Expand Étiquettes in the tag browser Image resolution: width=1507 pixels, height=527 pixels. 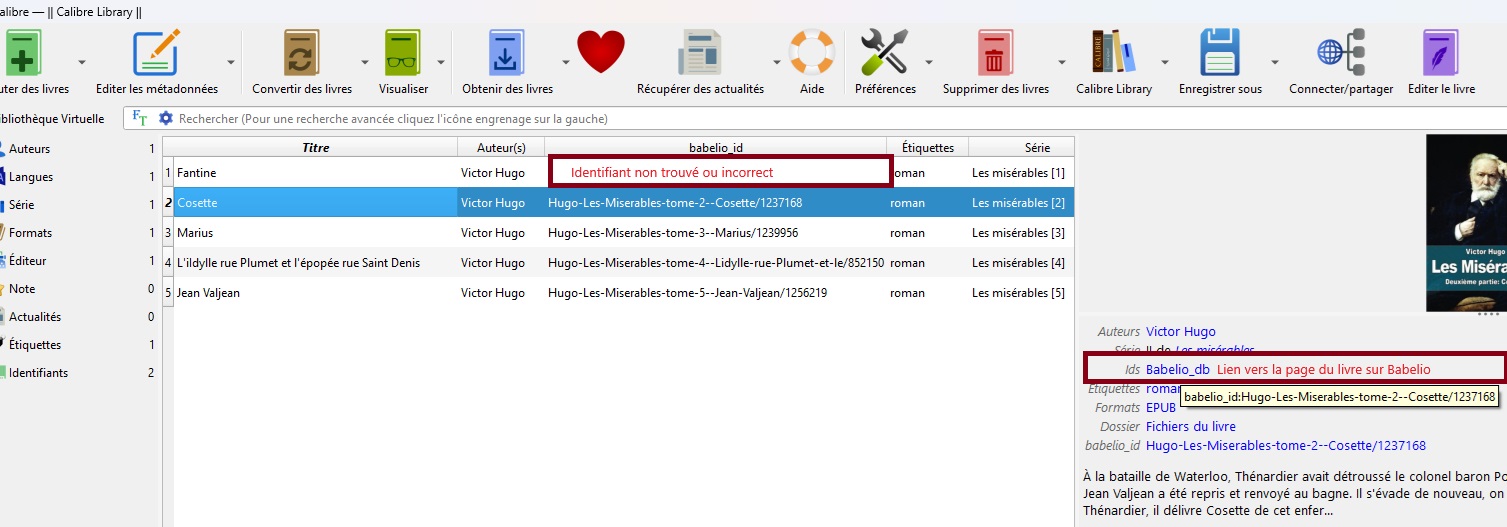[35, 345]
